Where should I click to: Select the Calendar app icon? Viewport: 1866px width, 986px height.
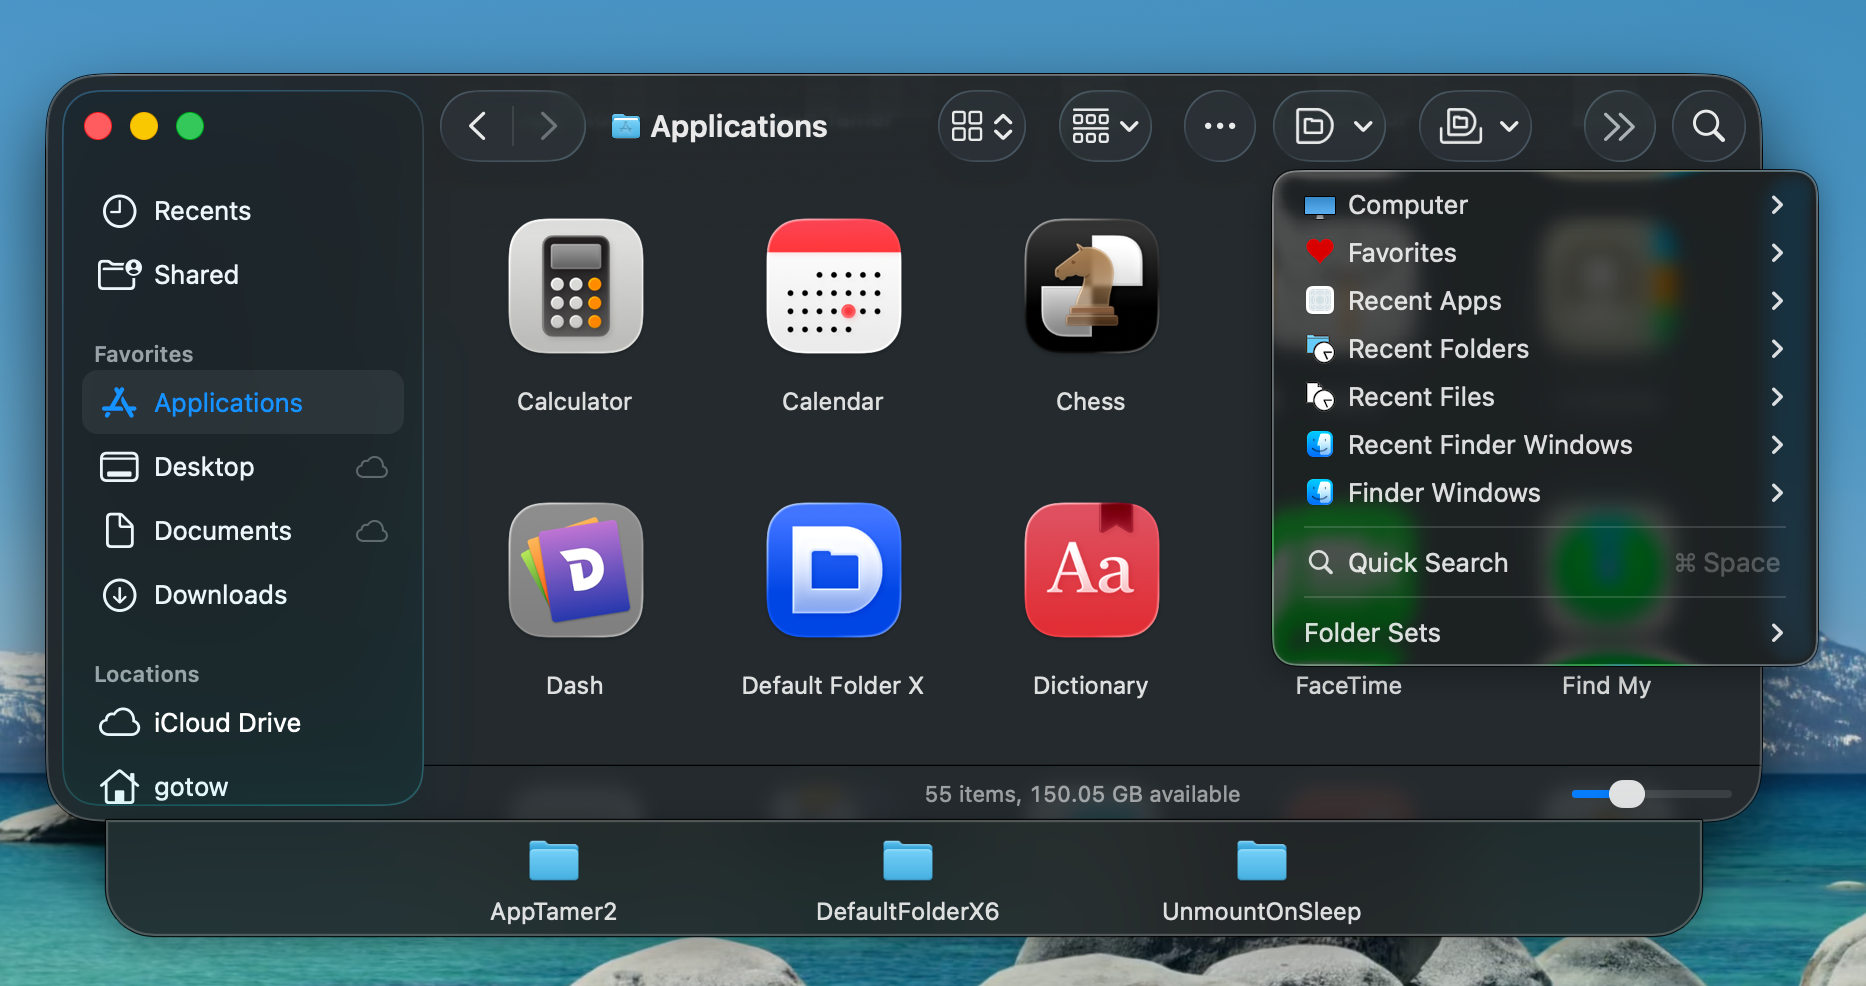click(x=833, y=286)
